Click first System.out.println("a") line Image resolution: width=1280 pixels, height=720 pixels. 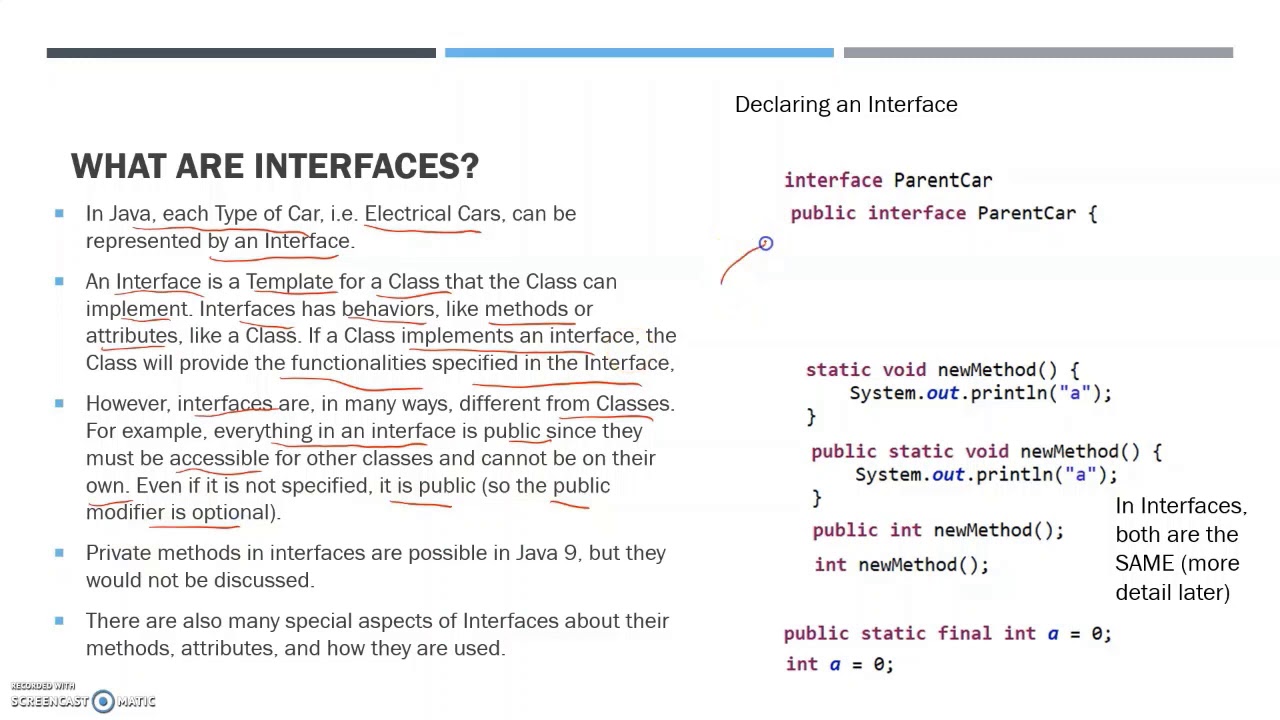point(980,393)
